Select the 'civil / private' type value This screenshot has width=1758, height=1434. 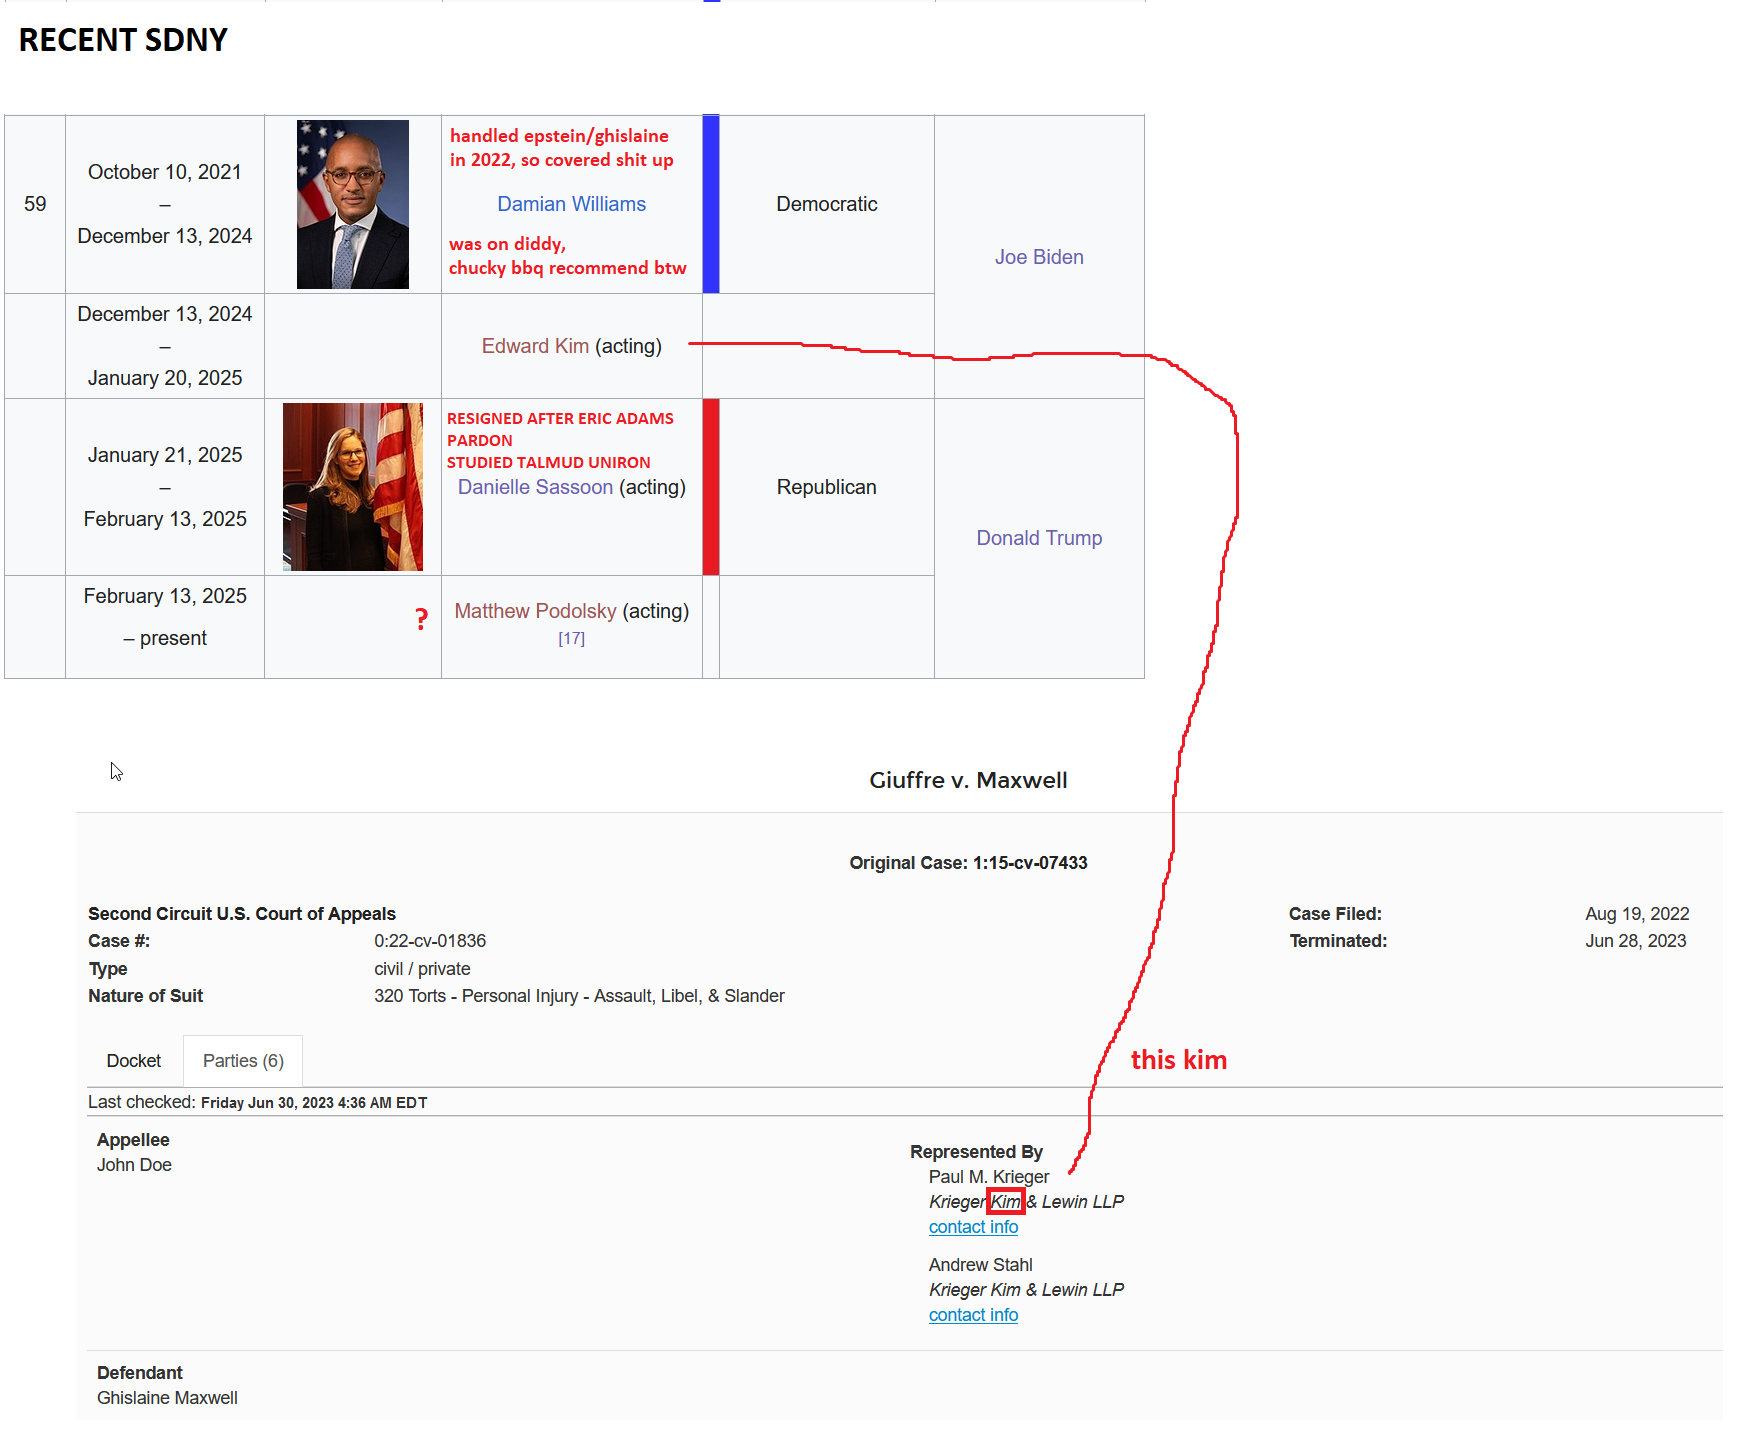pyautogui.click(x=422, y=969)
